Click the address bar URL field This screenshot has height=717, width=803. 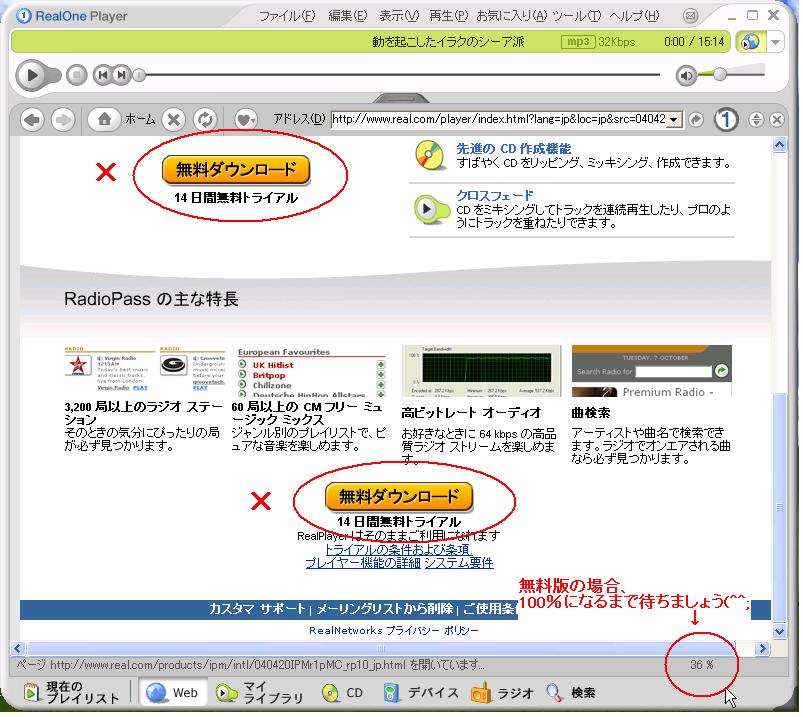point(499,119)
